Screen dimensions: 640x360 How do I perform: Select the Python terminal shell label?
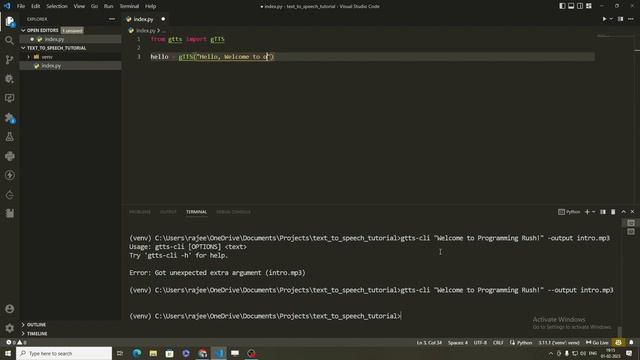(569, 212)
